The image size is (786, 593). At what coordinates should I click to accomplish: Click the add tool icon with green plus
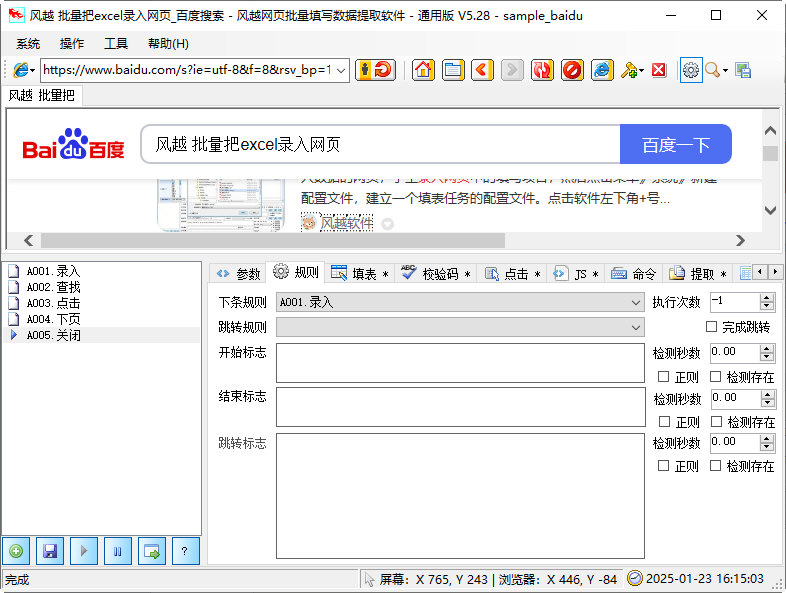tap(629, 70)
